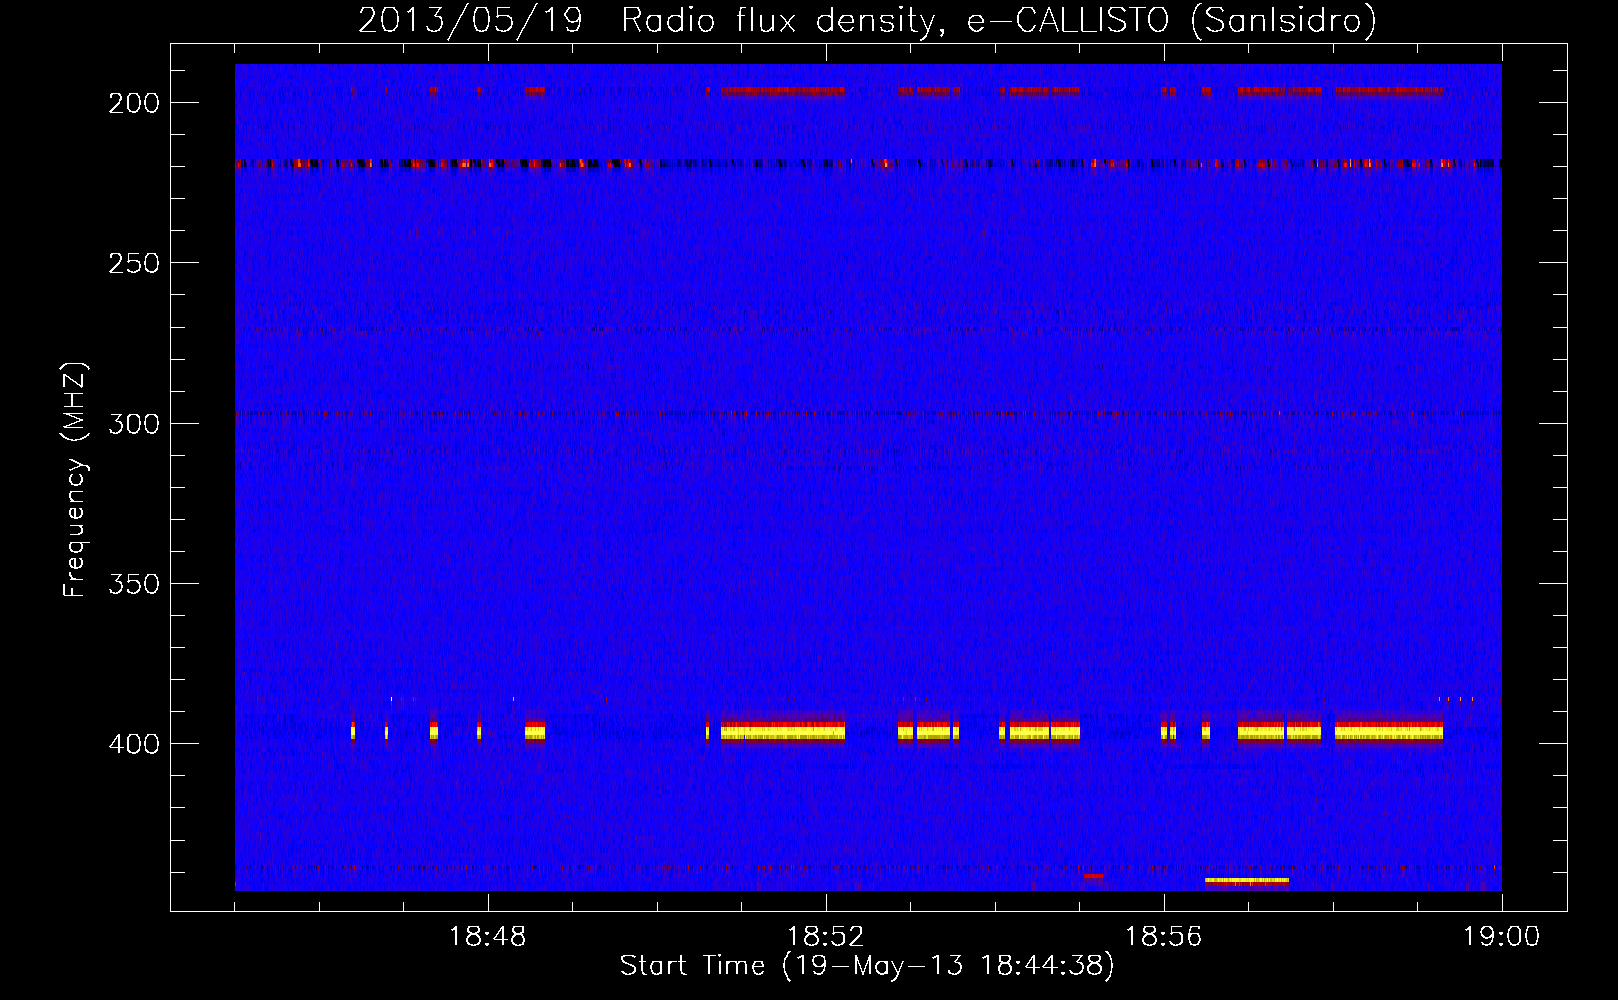Click the frequency tick label "350"
The width and height of the screenshot is (1618, 1000).
(x=133, y=584)
